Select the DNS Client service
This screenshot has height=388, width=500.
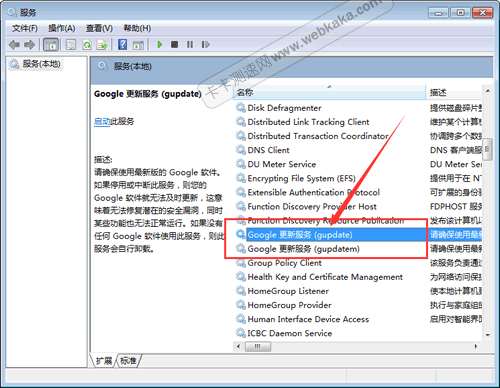point(268,150)
